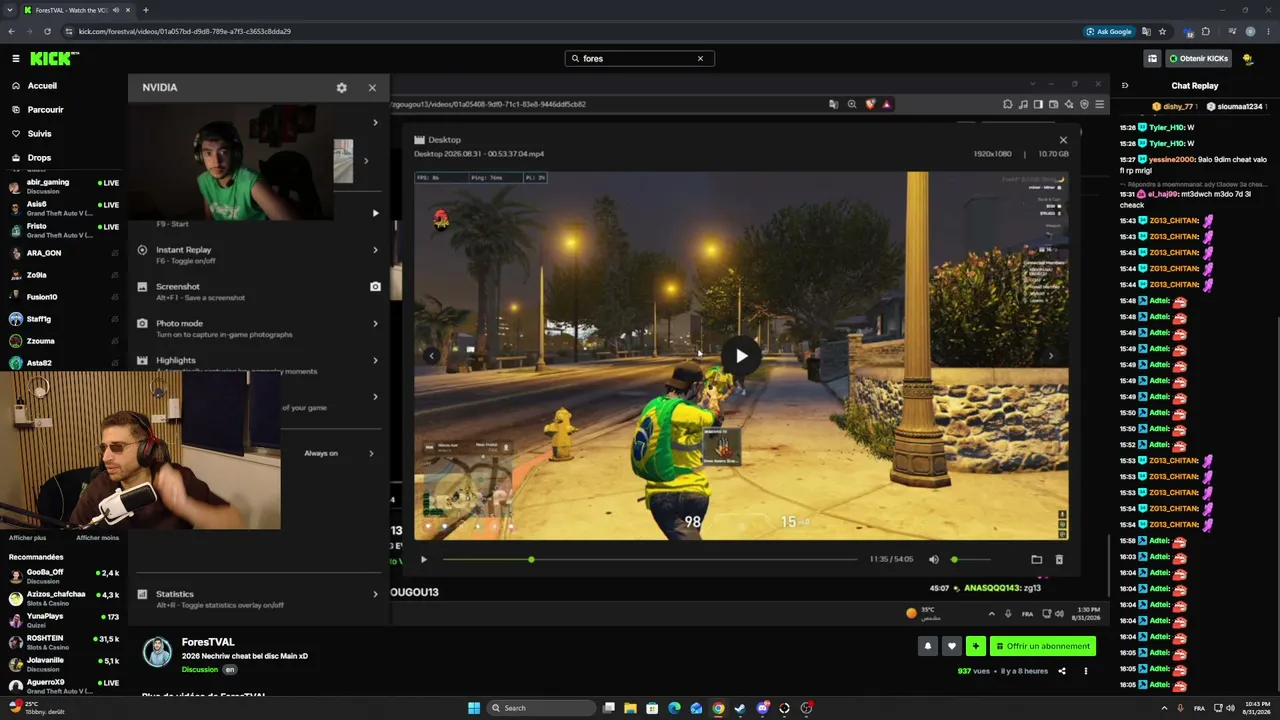1280x720 pixels.
Task: Reload the page in Chrome
Action: 47,31
